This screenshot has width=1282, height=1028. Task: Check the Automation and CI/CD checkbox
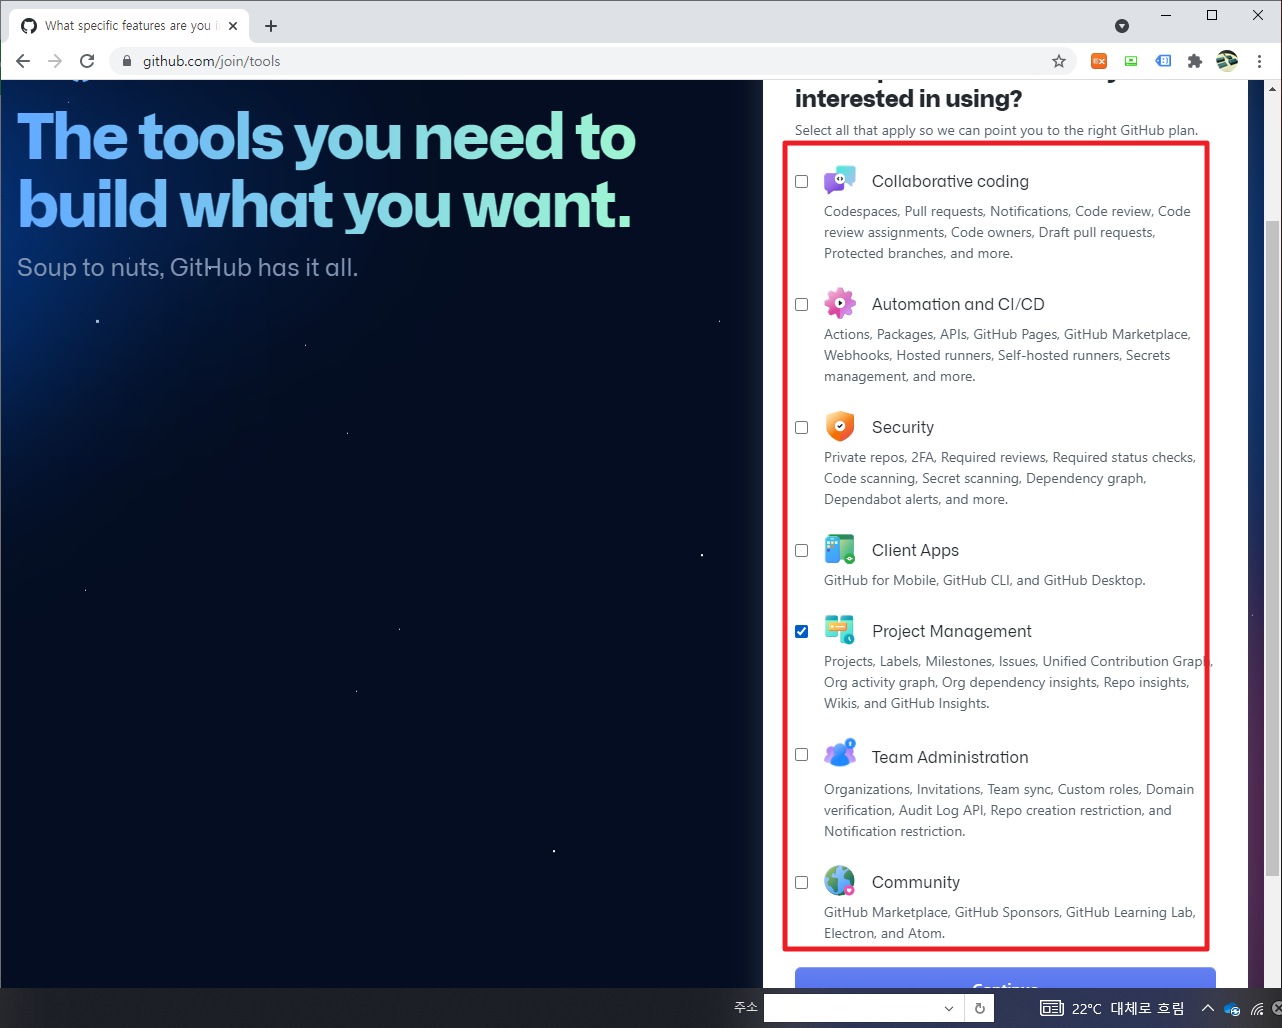pos(802,304)
